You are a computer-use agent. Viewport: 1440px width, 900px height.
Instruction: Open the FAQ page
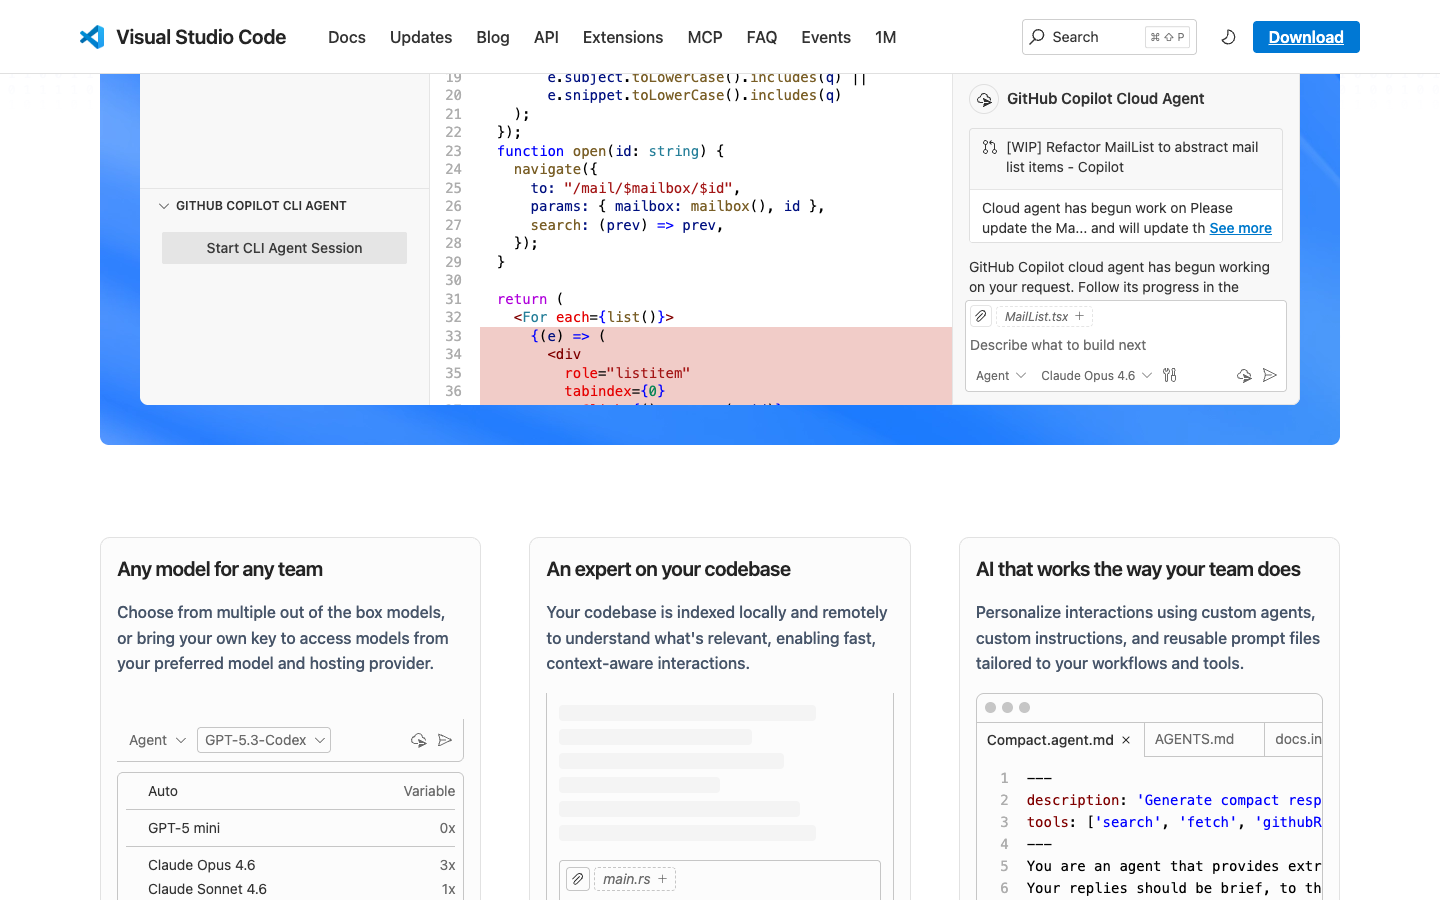[x=762, y=37]
